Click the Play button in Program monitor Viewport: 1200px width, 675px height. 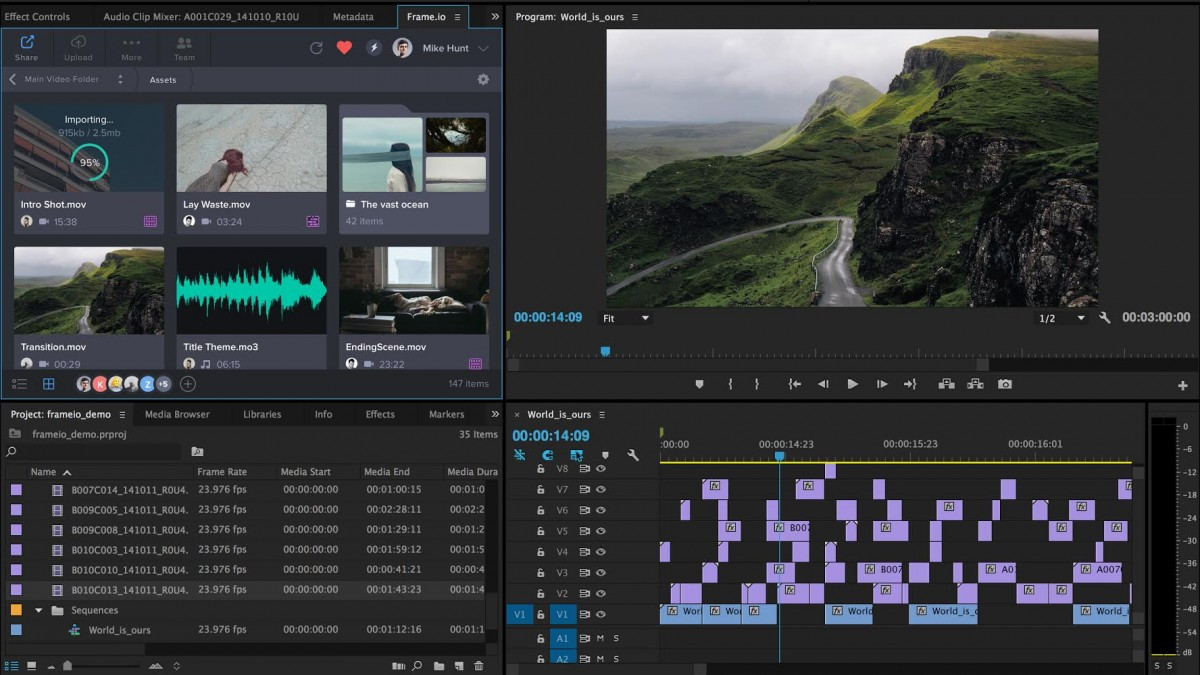853,383
